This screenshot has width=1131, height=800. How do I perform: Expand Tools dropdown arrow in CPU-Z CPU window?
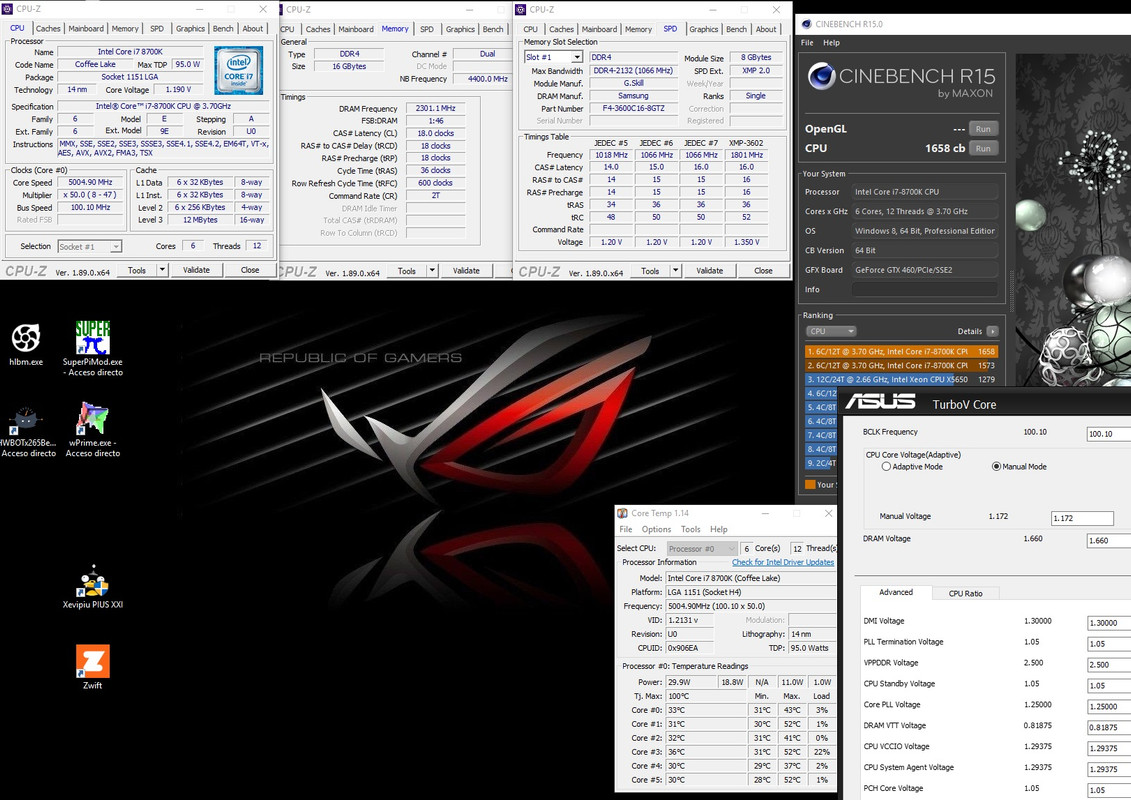click(162, 270)
